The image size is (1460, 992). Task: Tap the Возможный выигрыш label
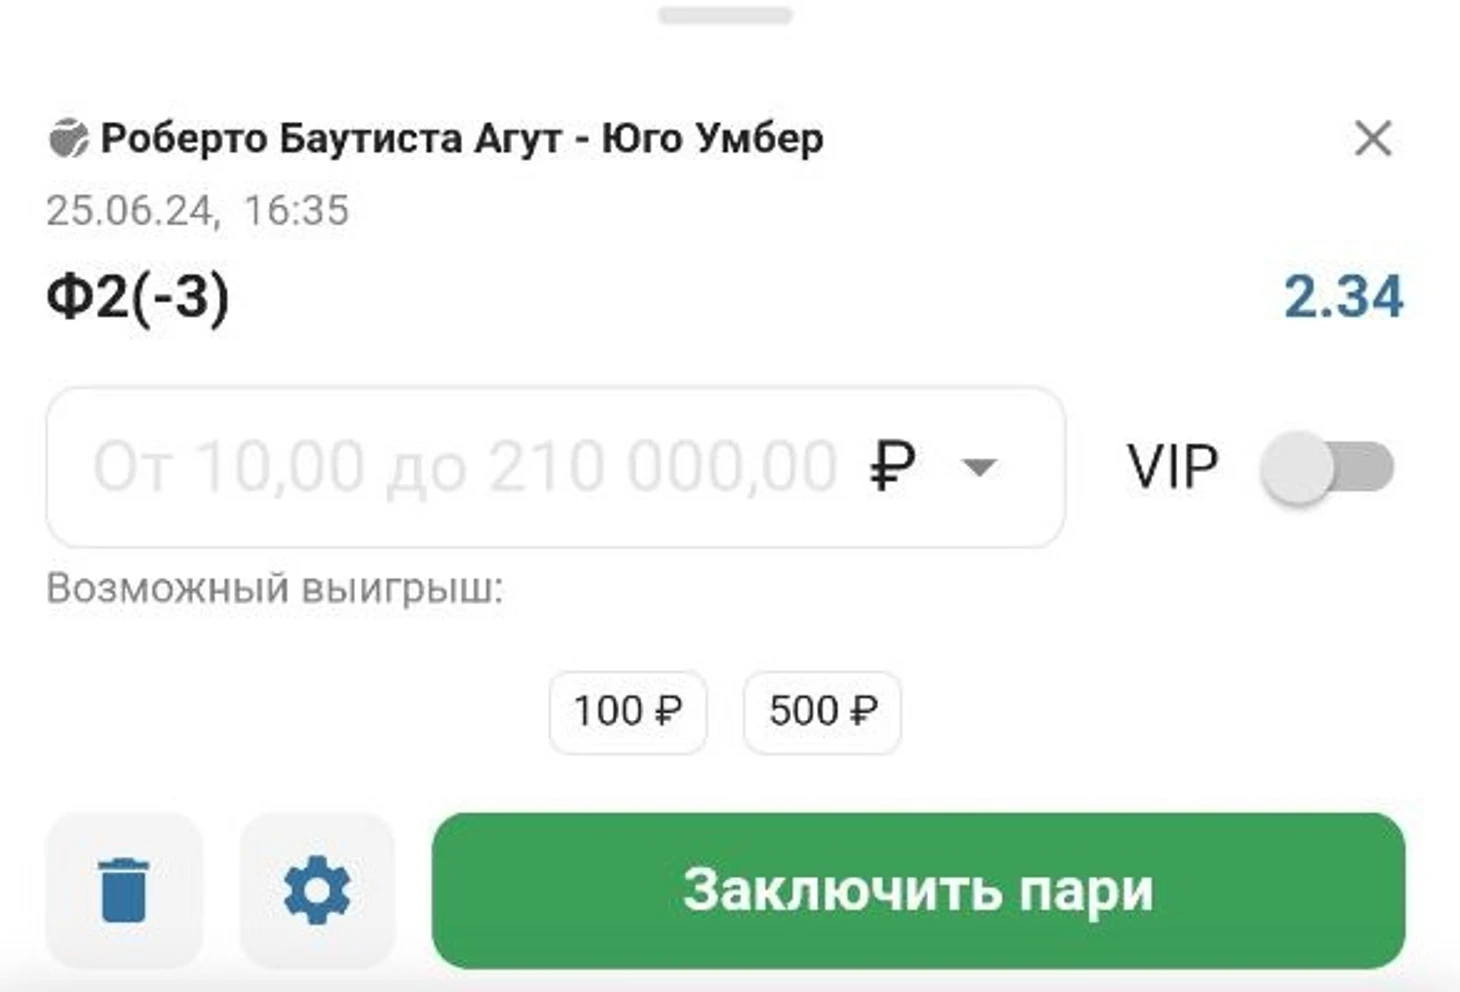(x=275, y=588)
